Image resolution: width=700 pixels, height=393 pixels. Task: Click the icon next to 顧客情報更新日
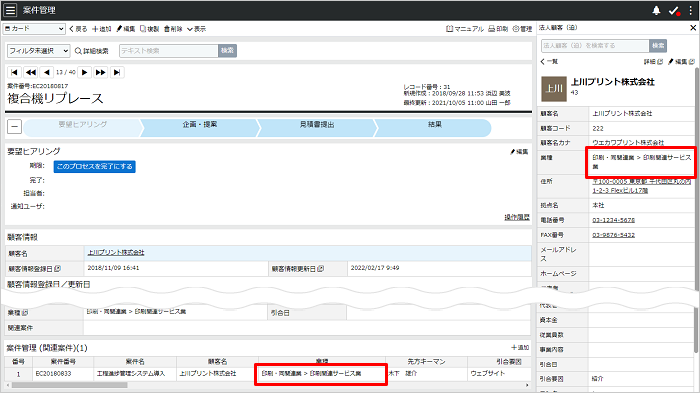tap(321, 269)
